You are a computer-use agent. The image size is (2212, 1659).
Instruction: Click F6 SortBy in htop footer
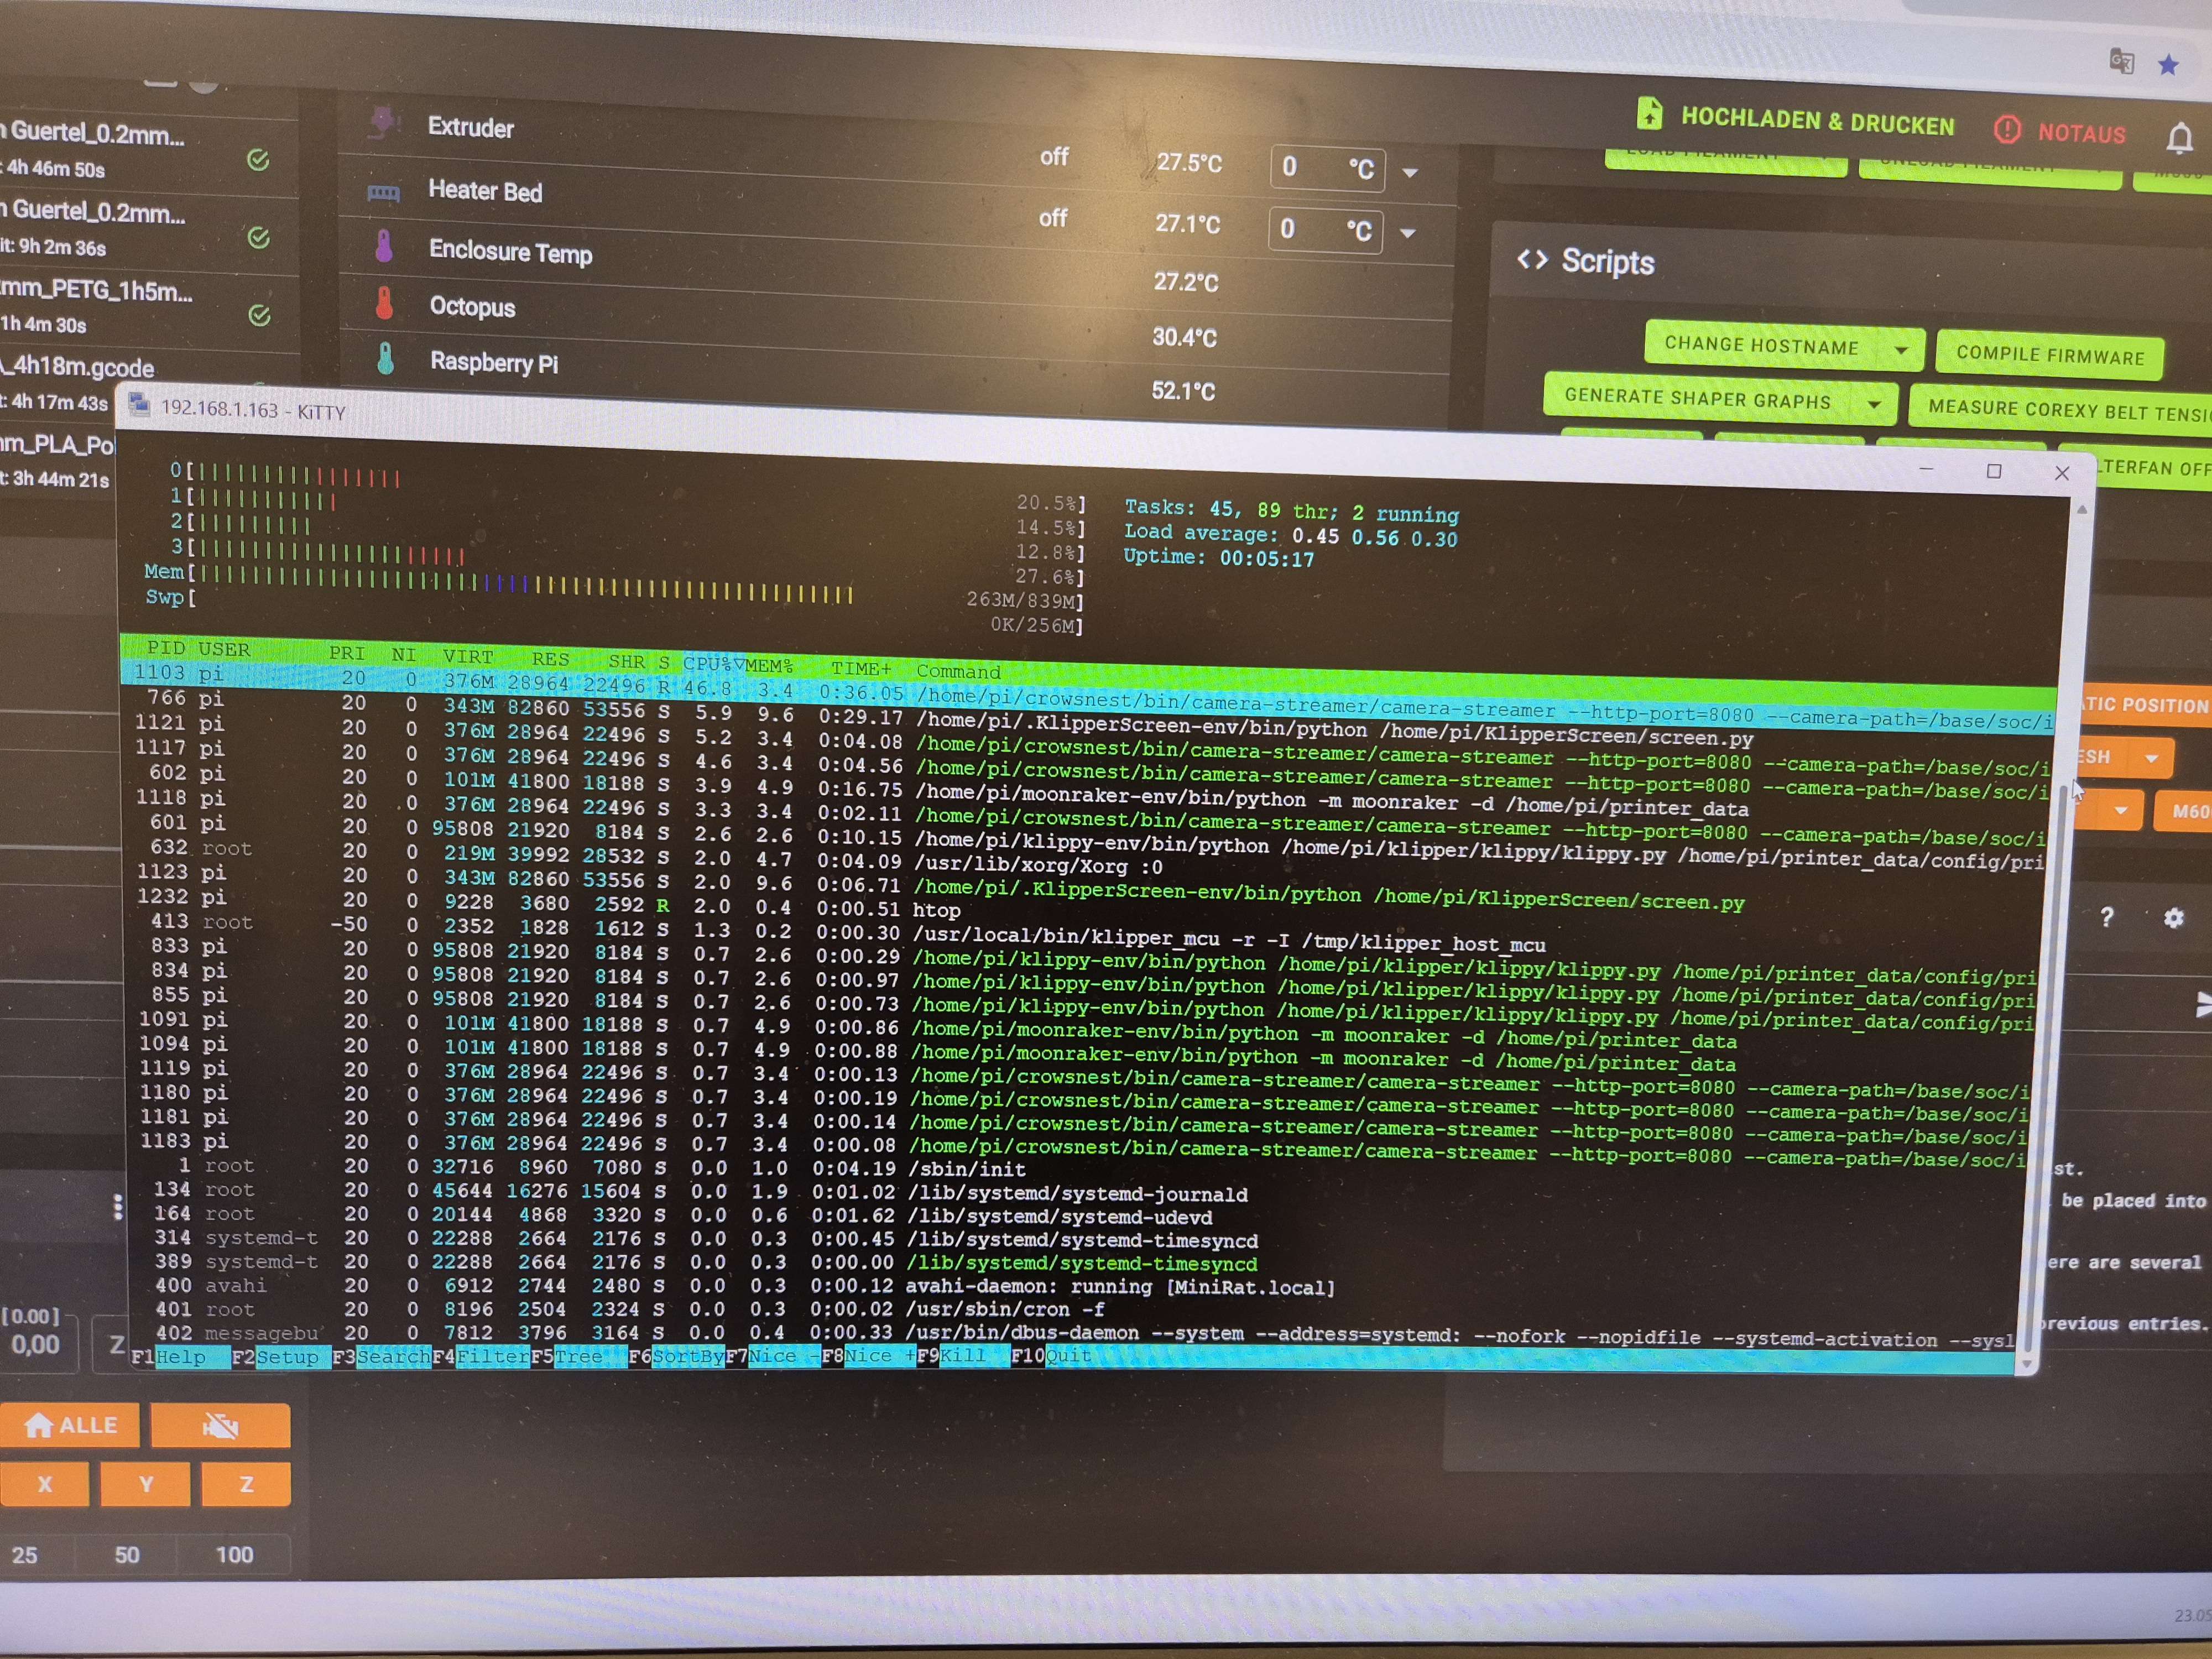click(677, 1357)
